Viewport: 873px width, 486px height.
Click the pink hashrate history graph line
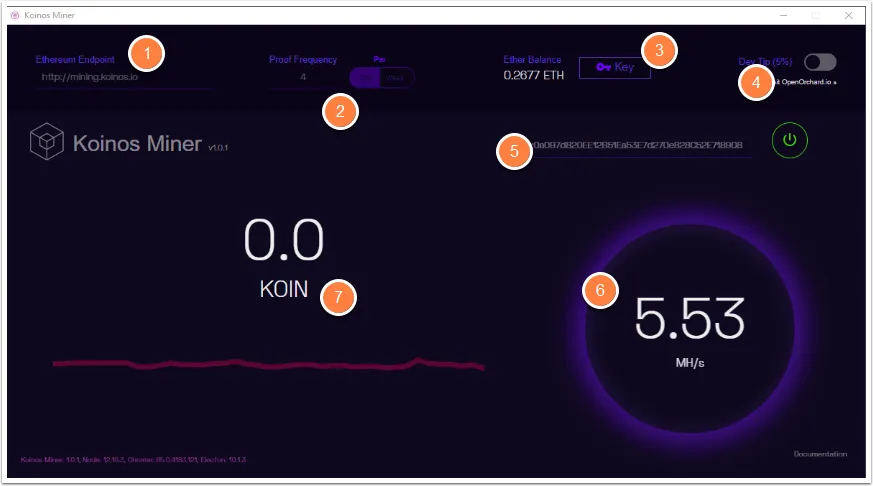[x=268, y=364]
